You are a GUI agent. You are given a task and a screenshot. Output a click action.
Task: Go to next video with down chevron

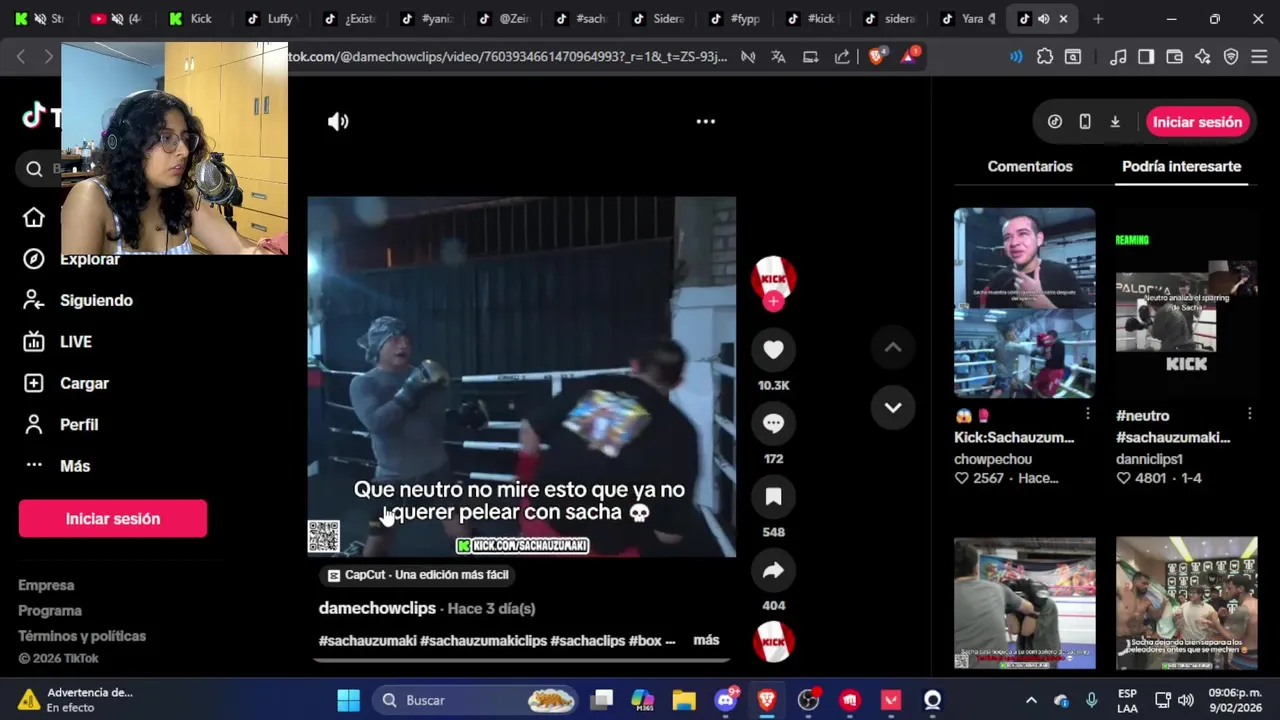pyautogui.click(x=893, y=408)
